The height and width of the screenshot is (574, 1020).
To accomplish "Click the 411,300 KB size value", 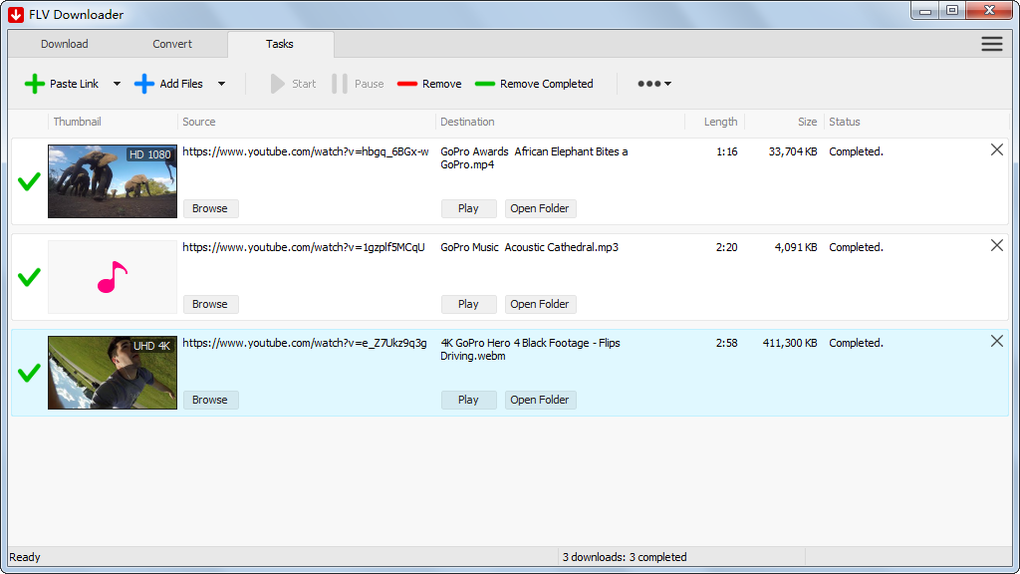I will click(790, 343).
